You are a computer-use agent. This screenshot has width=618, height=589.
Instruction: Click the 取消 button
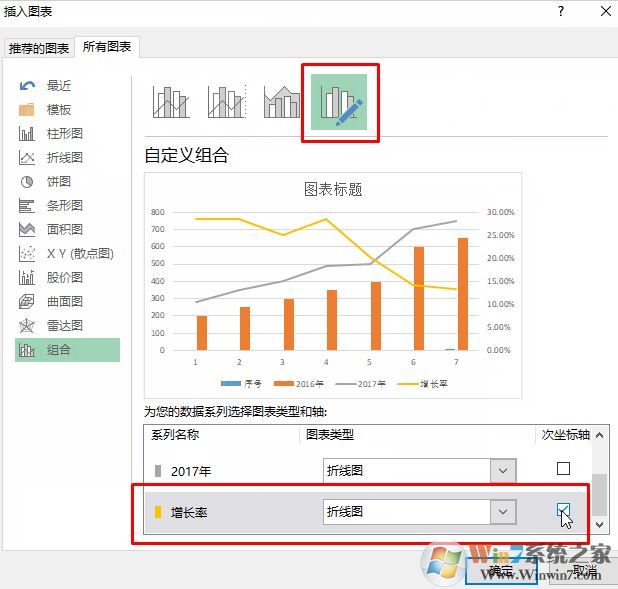(578, 571)
